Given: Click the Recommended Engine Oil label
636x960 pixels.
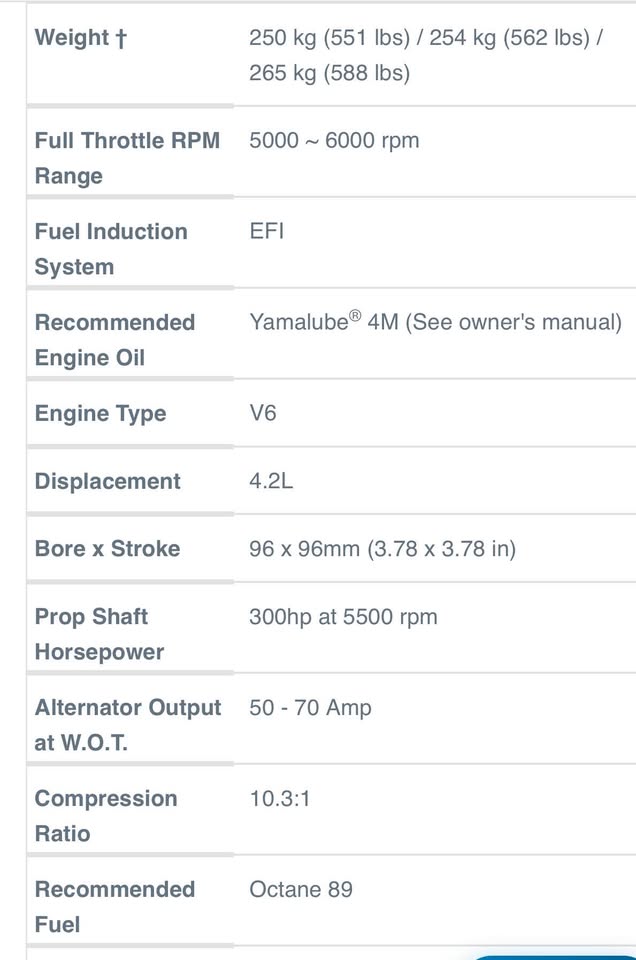Looking at the screenshot, I should pos(115,340).
